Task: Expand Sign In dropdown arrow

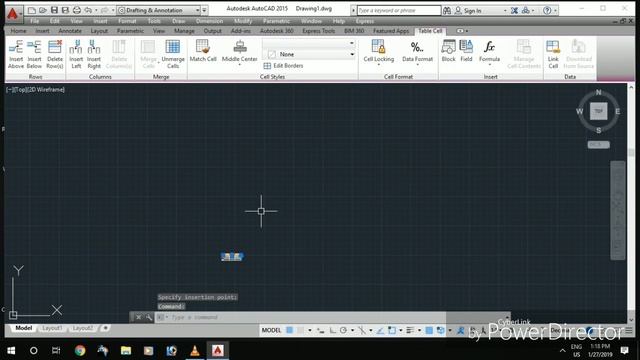Action: pyautogui.click(x=505, y=11)
